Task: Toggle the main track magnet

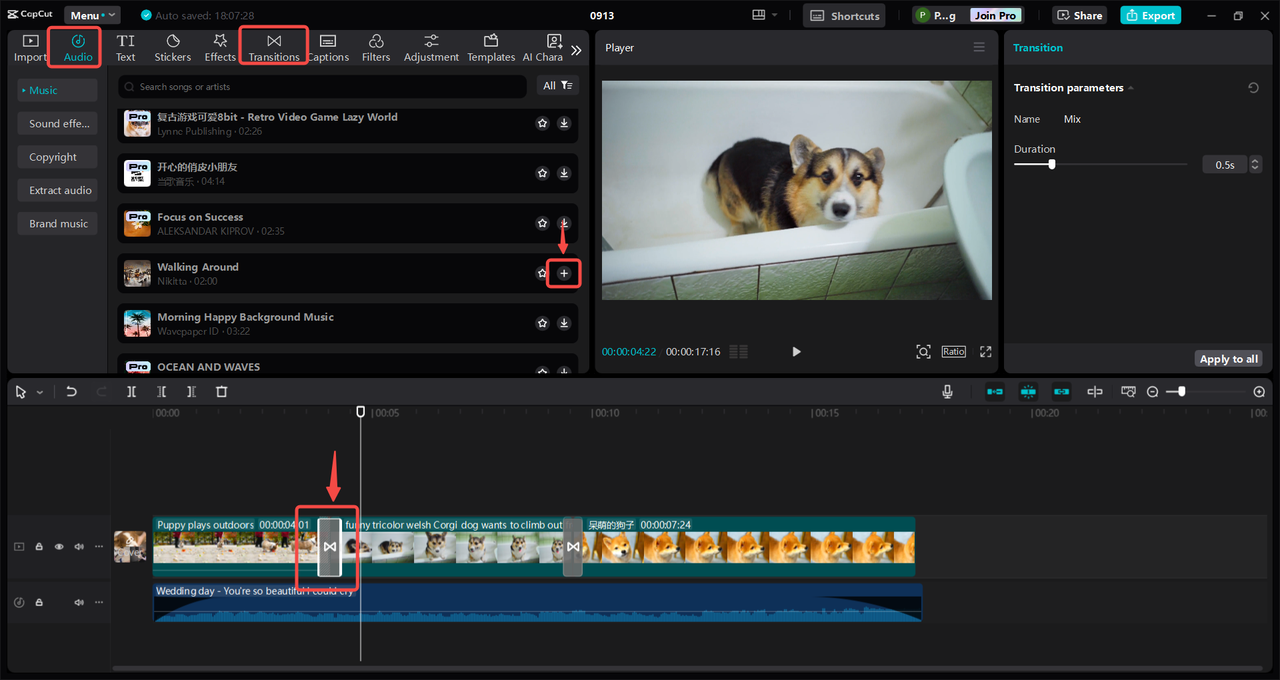Action: pyautogui.click(x=995, y=392)
